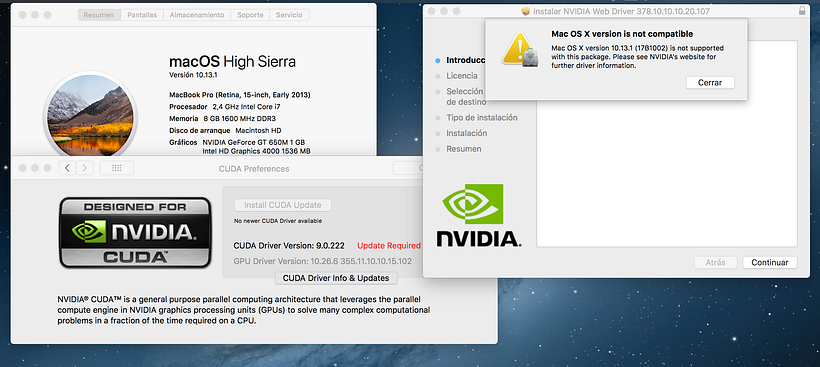
Task: Close the CUDA Preferences window
Action: point(22,168)
